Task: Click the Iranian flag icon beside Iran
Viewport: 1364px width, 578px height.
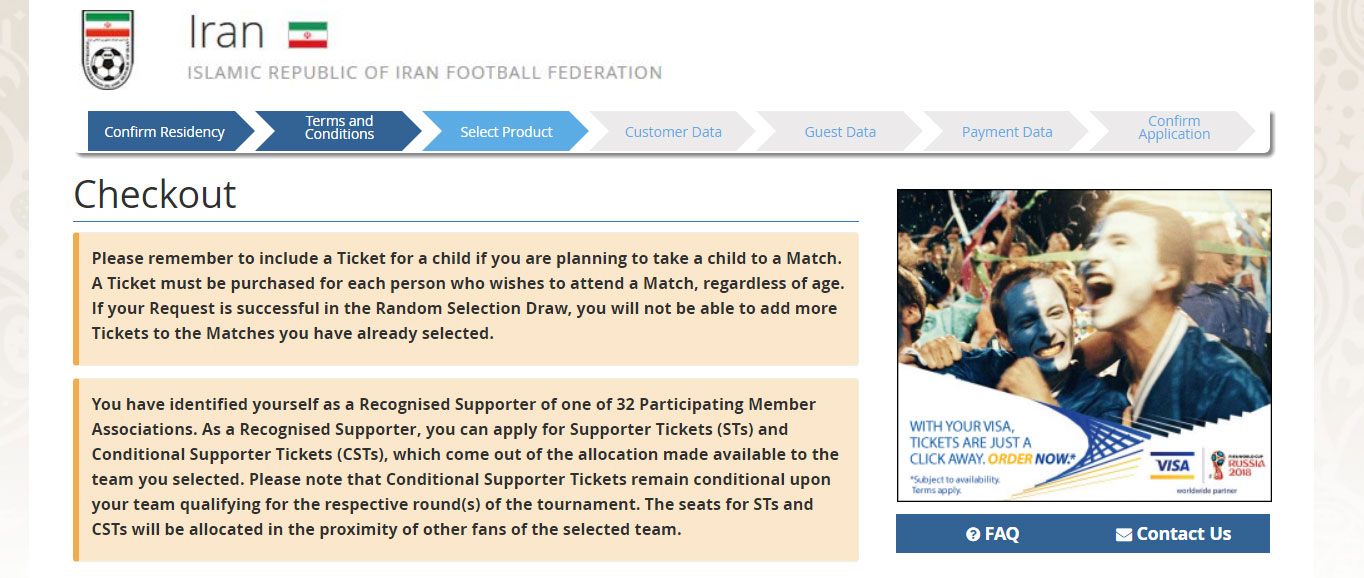Action: tap(308, 36)
